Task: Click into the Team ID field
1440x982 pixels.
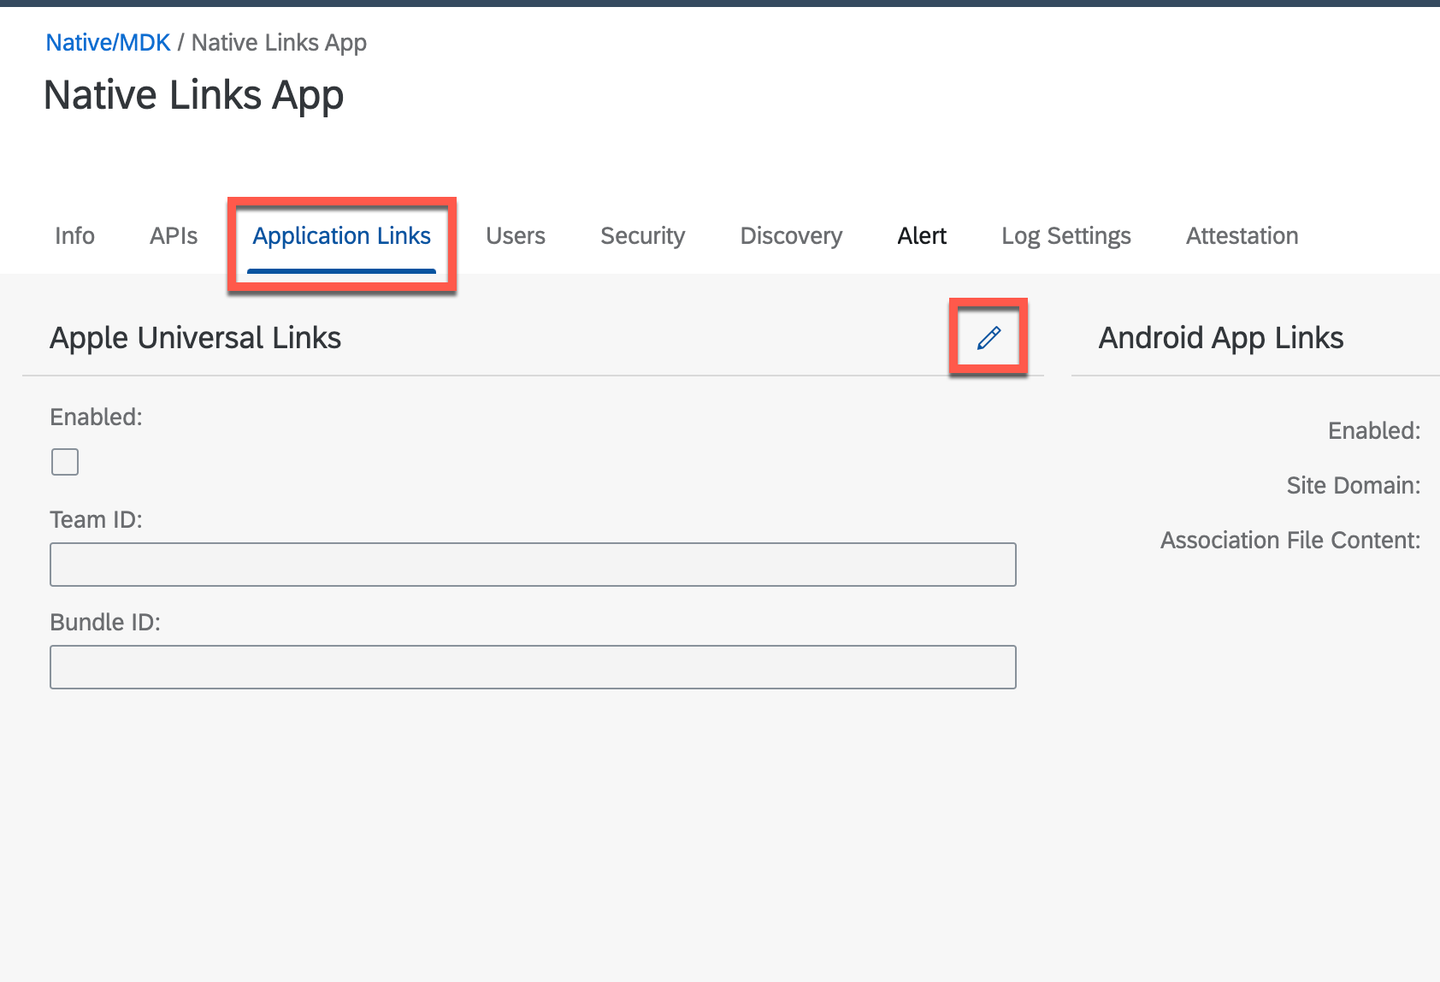Action: point(533,565)
